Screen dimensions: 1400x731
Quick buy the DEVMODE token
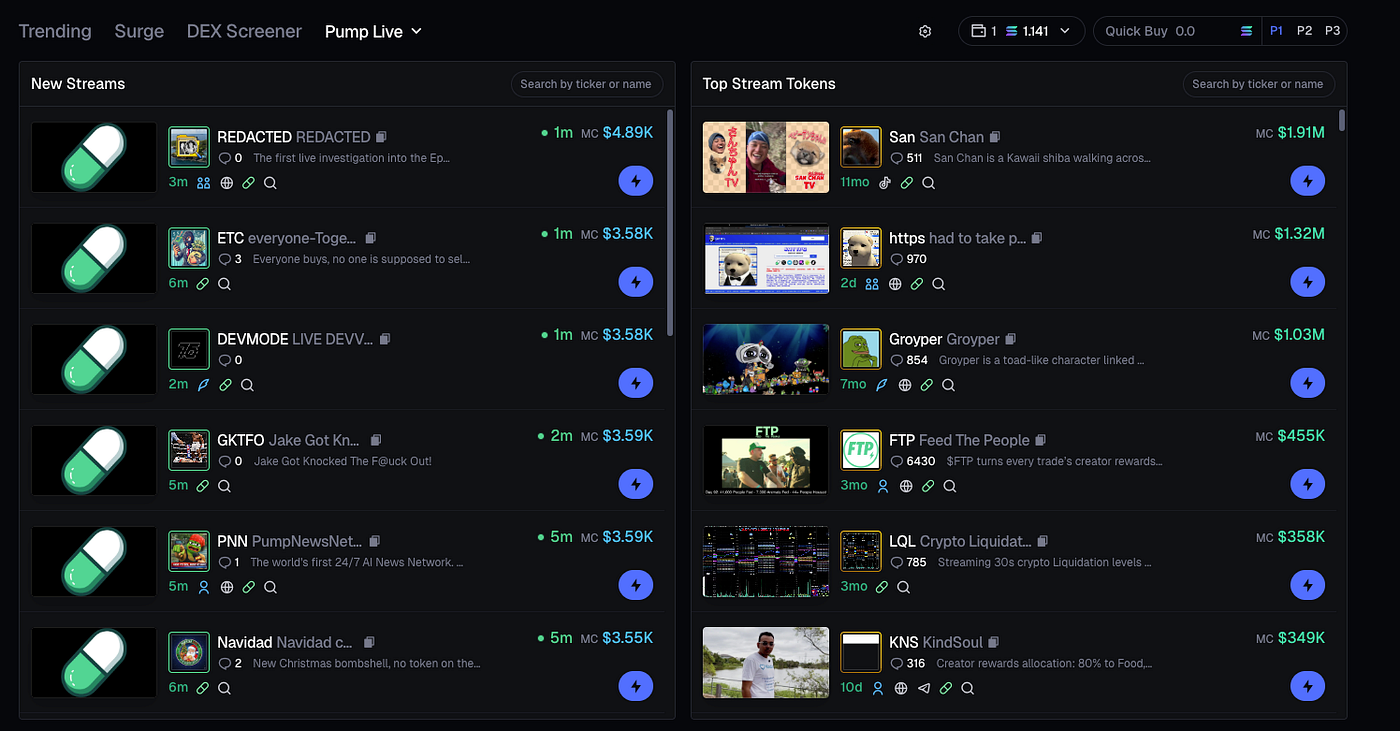pyautogui.click(x=636, y=383)
